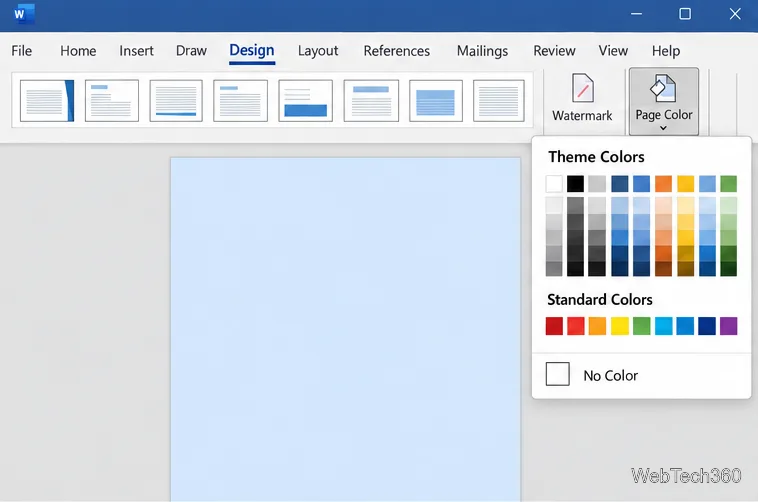This screenshot has height=502, width=758.
Task: Choose the dark navy blue theme color
Action: (620, 184)
